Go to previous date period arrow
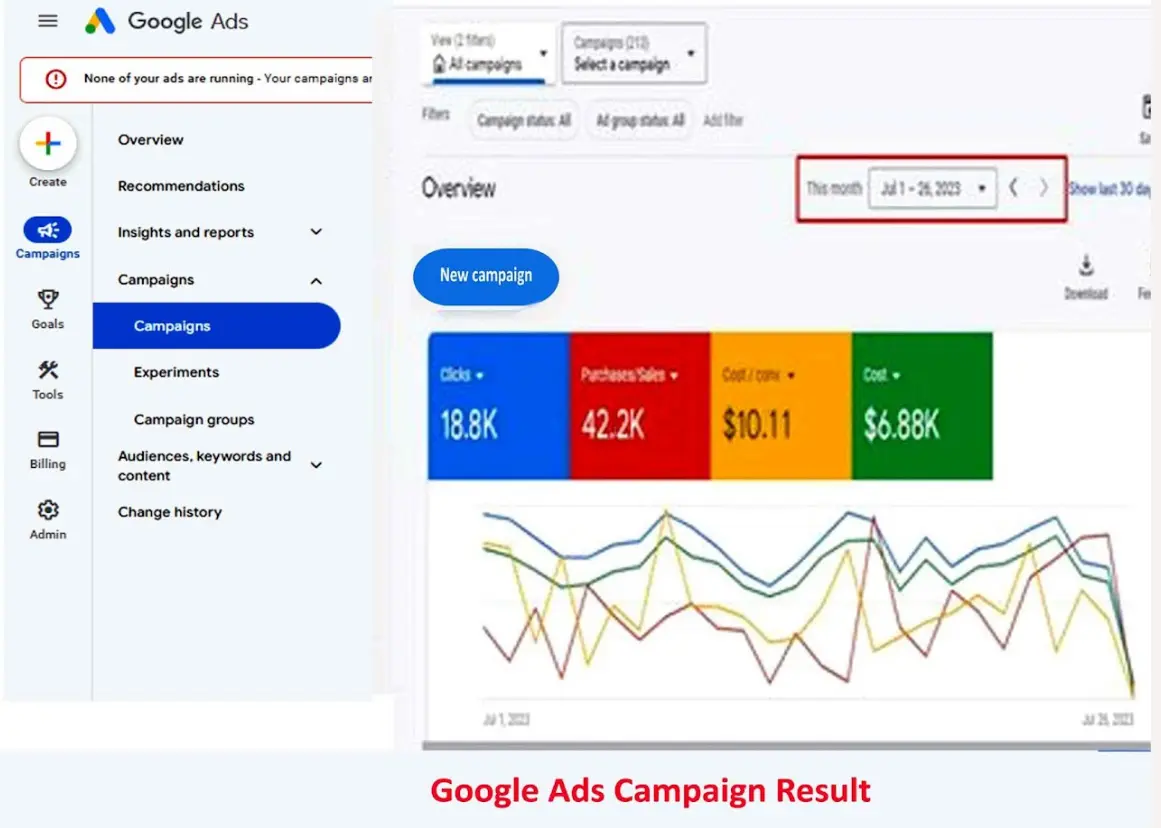 (x=1013, y=188)
